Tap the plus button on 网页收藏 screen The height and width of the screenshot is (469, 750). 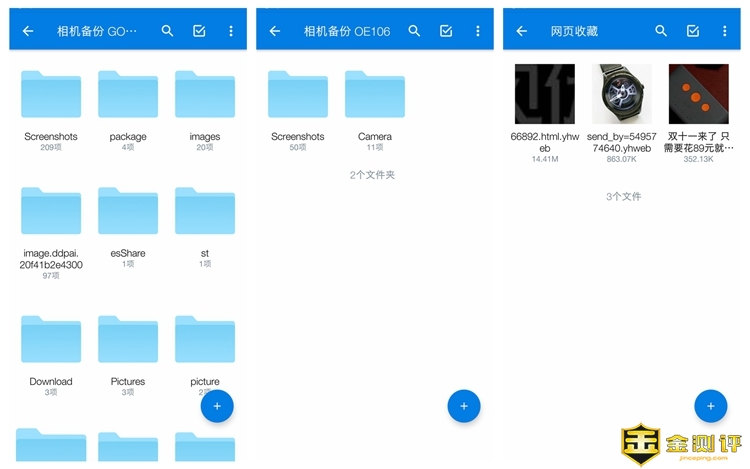coord(710,406)
